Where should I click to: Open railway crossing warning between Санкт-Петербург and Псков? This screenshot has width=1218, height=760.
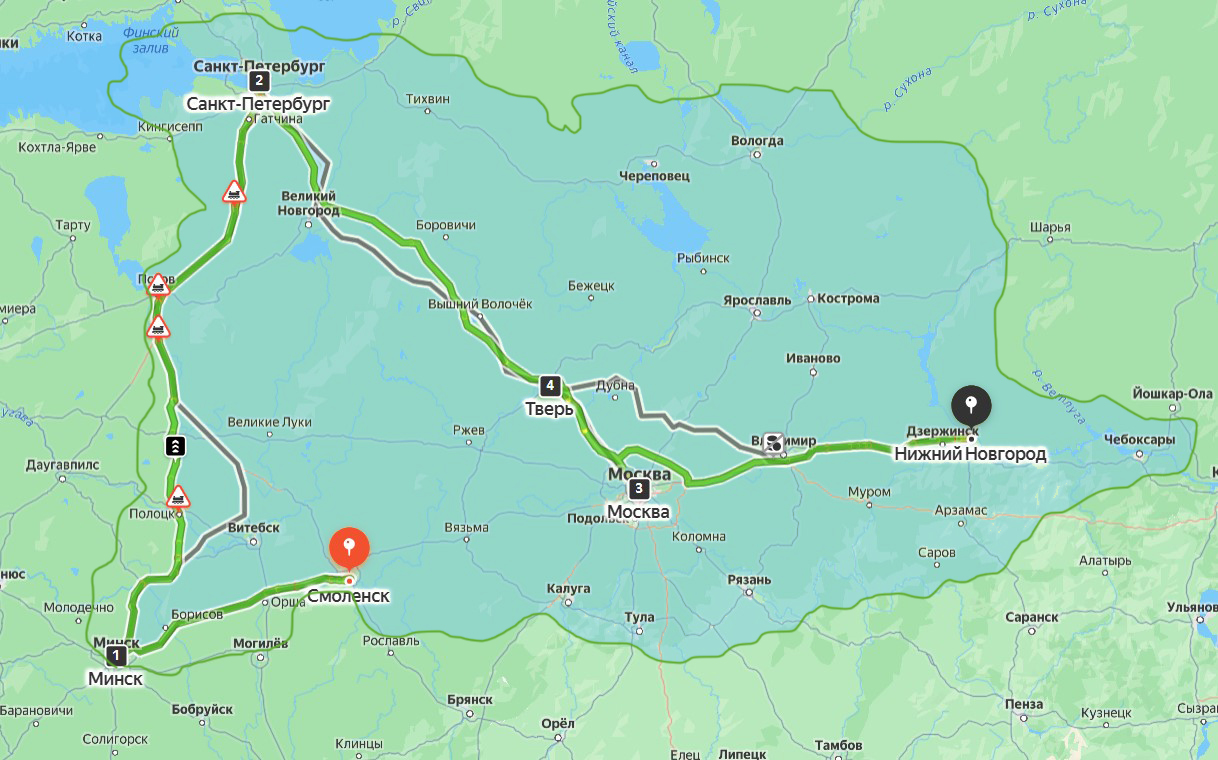pyautogui.click(x=235, y=192)
